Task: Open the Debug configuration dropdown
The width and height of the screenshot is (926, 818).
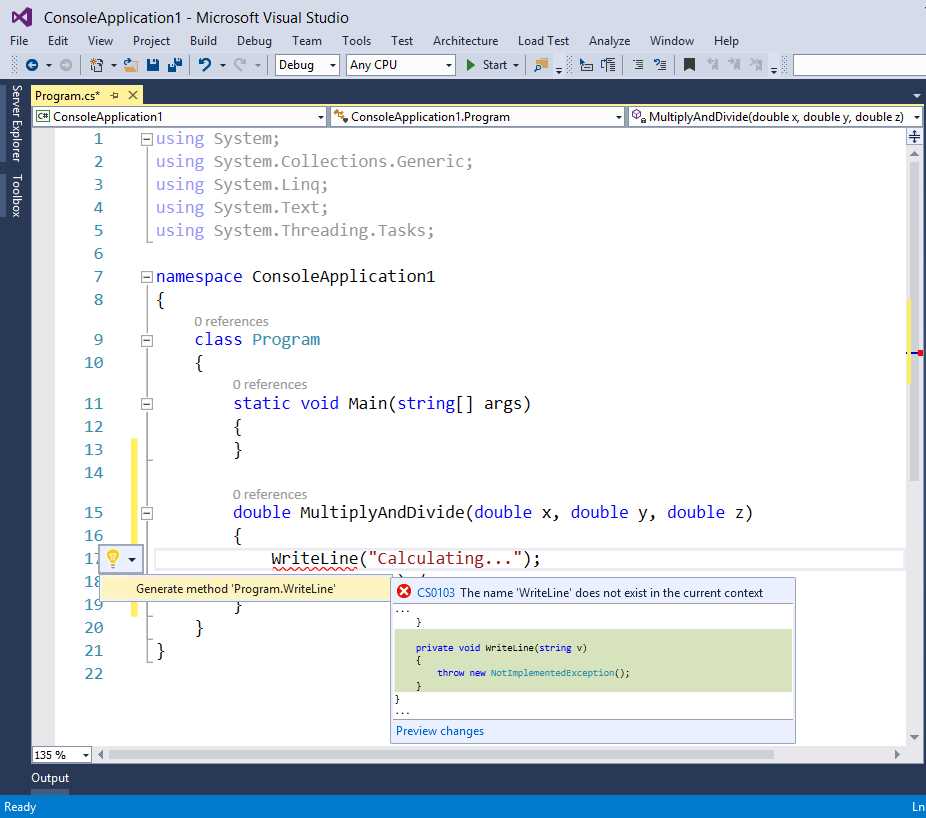Action: tap(306, 64)
